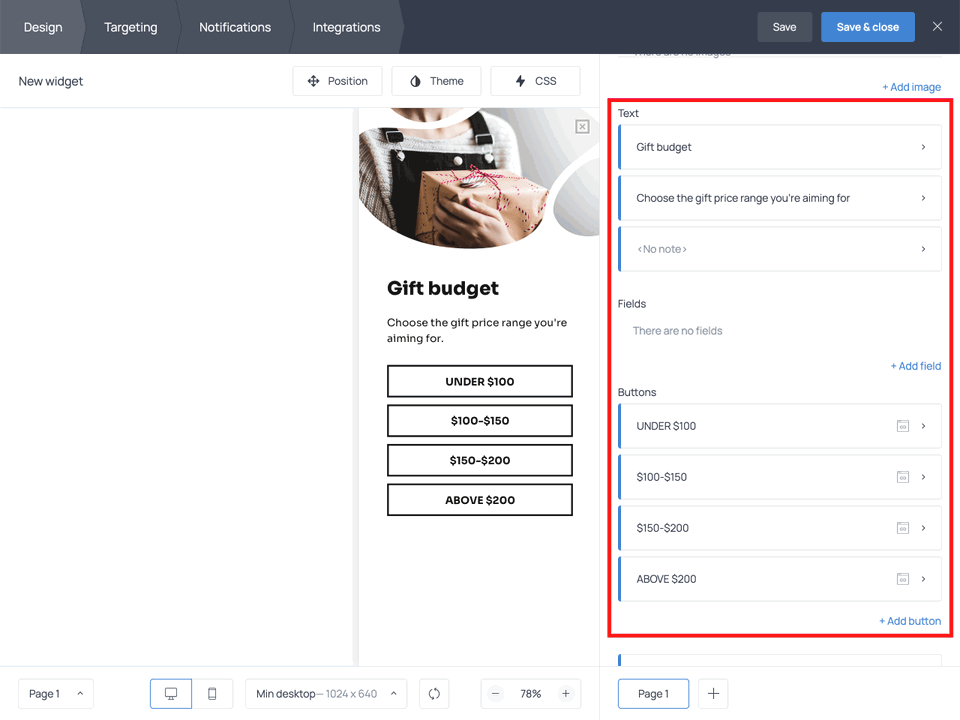Screen dimensions: 960x720
Task: Switch preview to mobile view icon
Action: (x=213, y=693)
